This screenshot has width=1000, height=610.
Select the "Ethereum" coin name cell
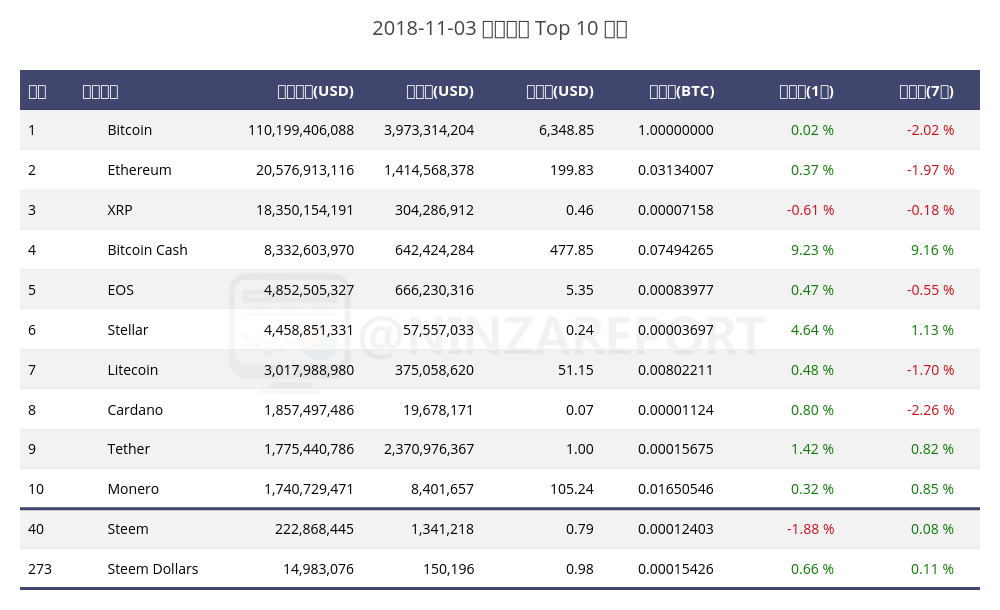coord(139,170)
